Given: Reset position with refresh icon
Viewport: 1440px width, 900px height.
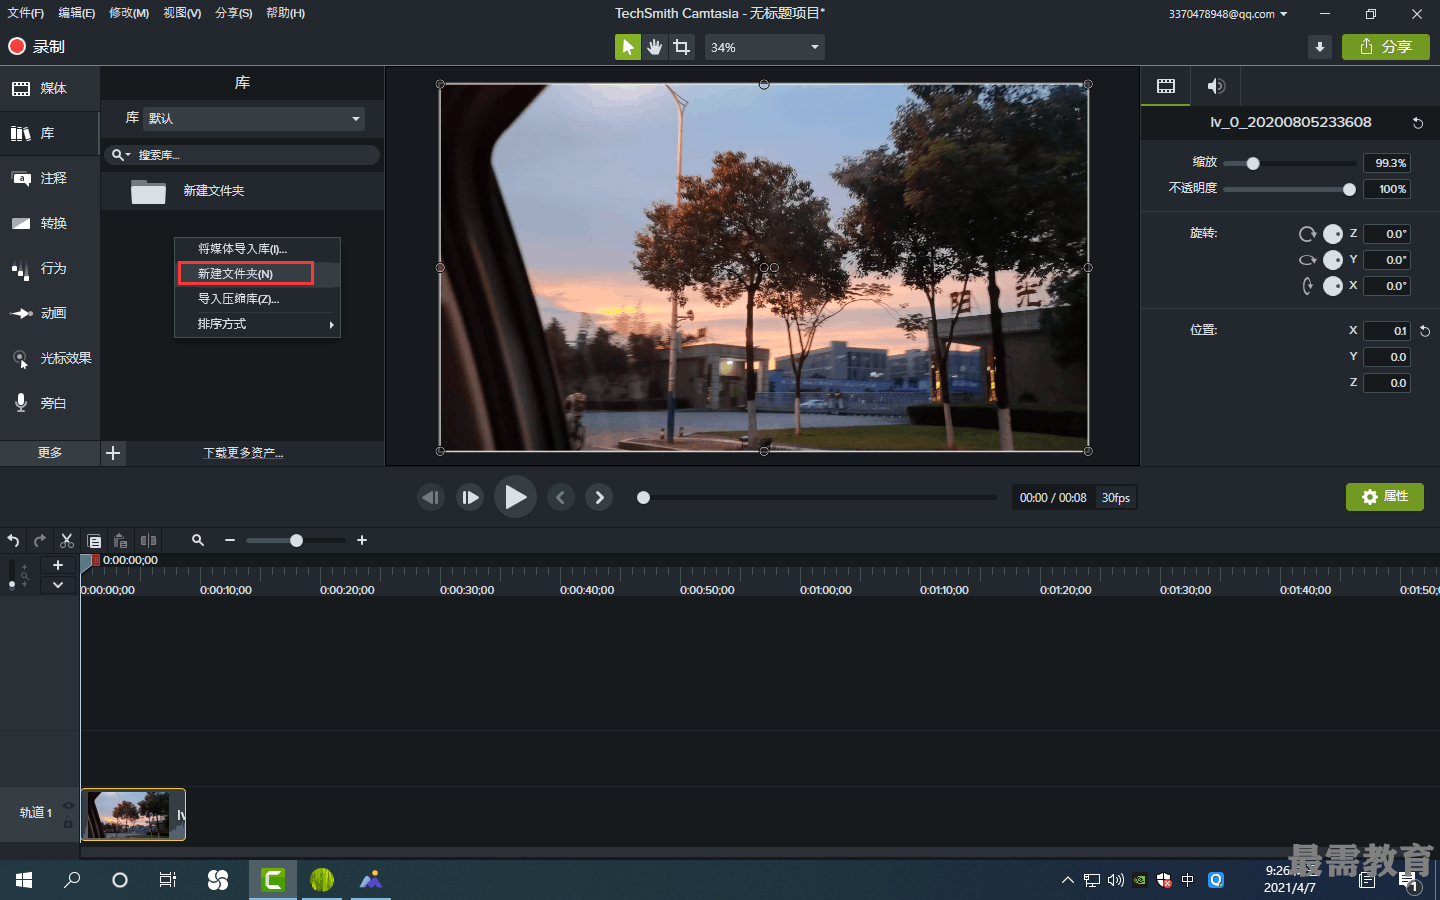Looking at the screenshot, I should point(1425,331).
